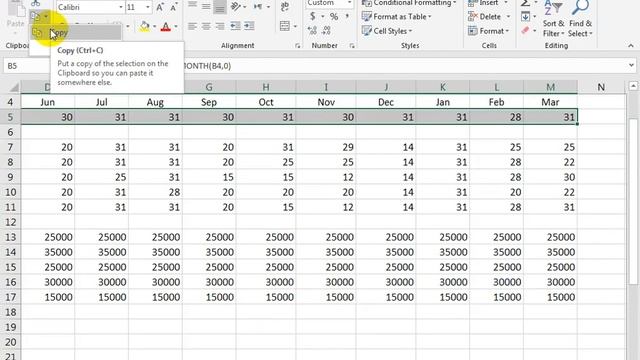Toggle Align Right
Screen dimensions: 640x360
pos(220,26)
